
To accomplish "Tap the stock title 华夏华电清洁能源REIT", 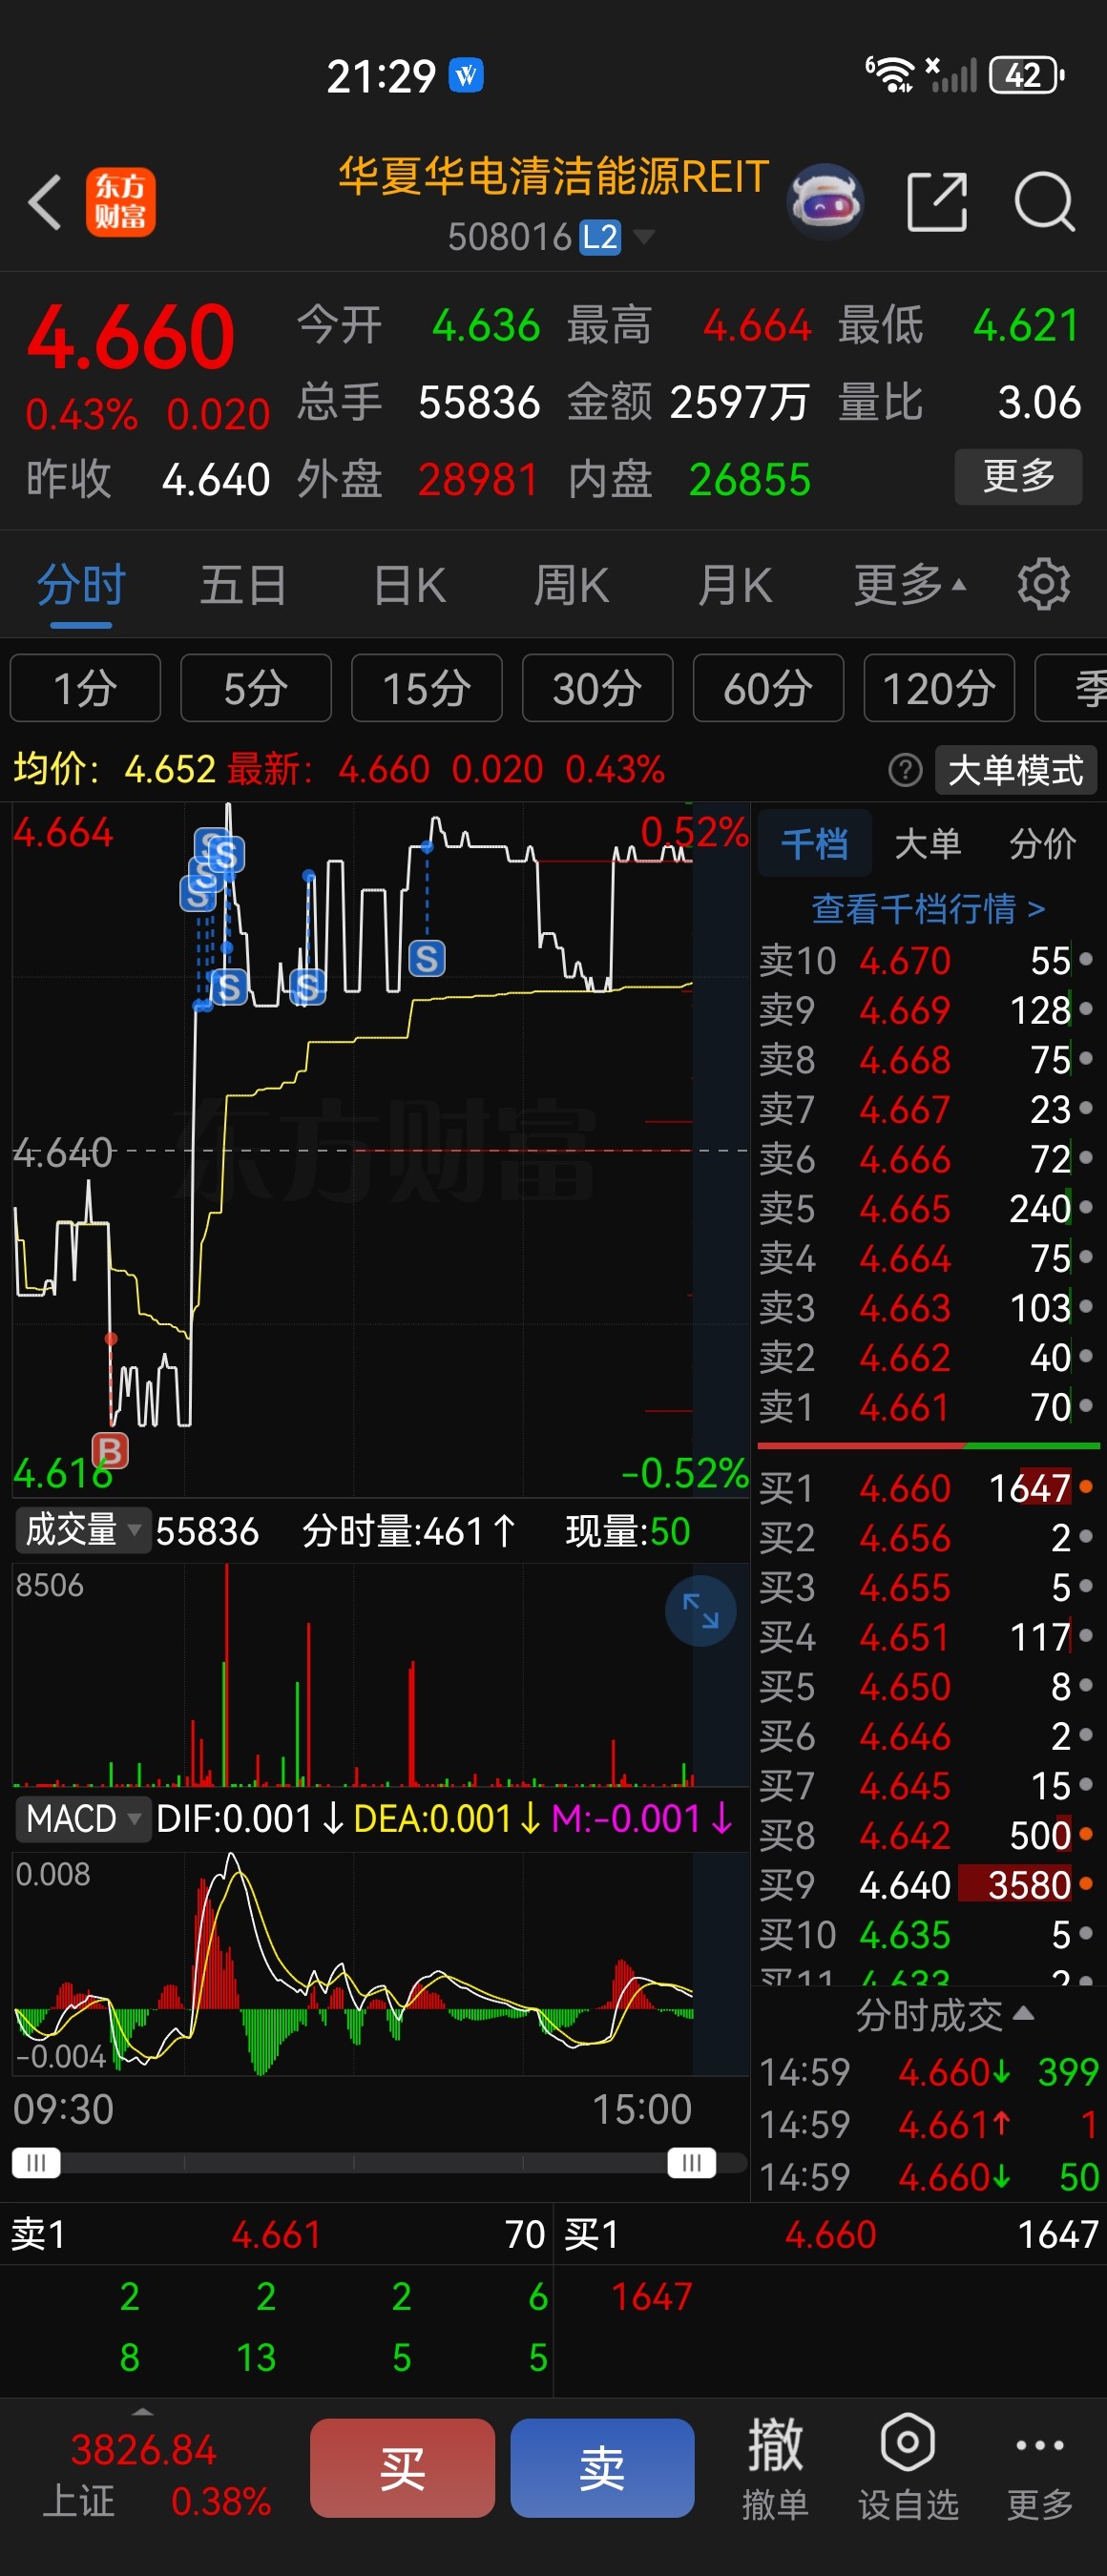I will pos(553,177).
